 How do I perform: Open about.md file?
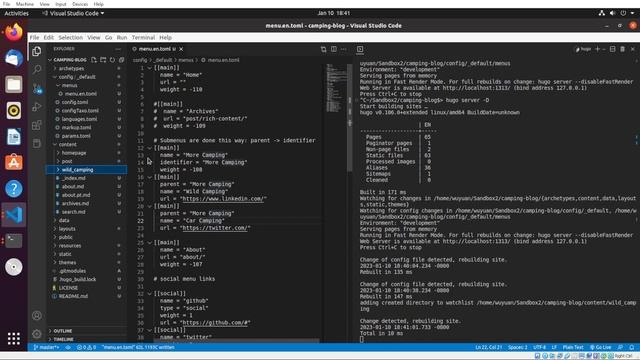pyautogui.click(x=73, y=187)
